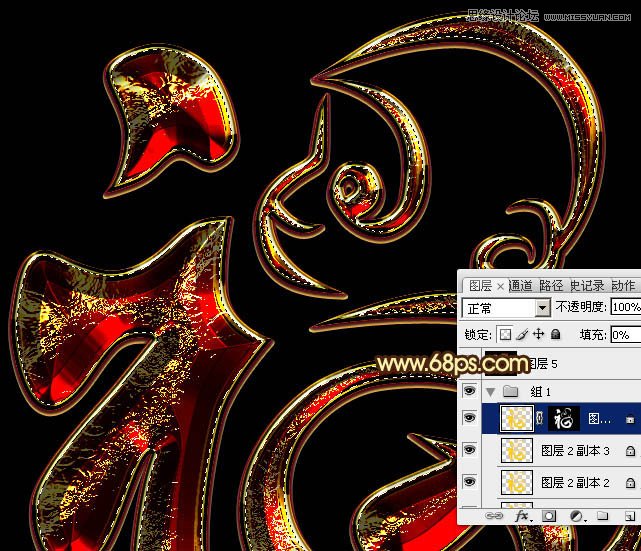The image size is (641, 551).
Task: Select the selected layer's image thumbnail
Action: [x=517, y=419]
